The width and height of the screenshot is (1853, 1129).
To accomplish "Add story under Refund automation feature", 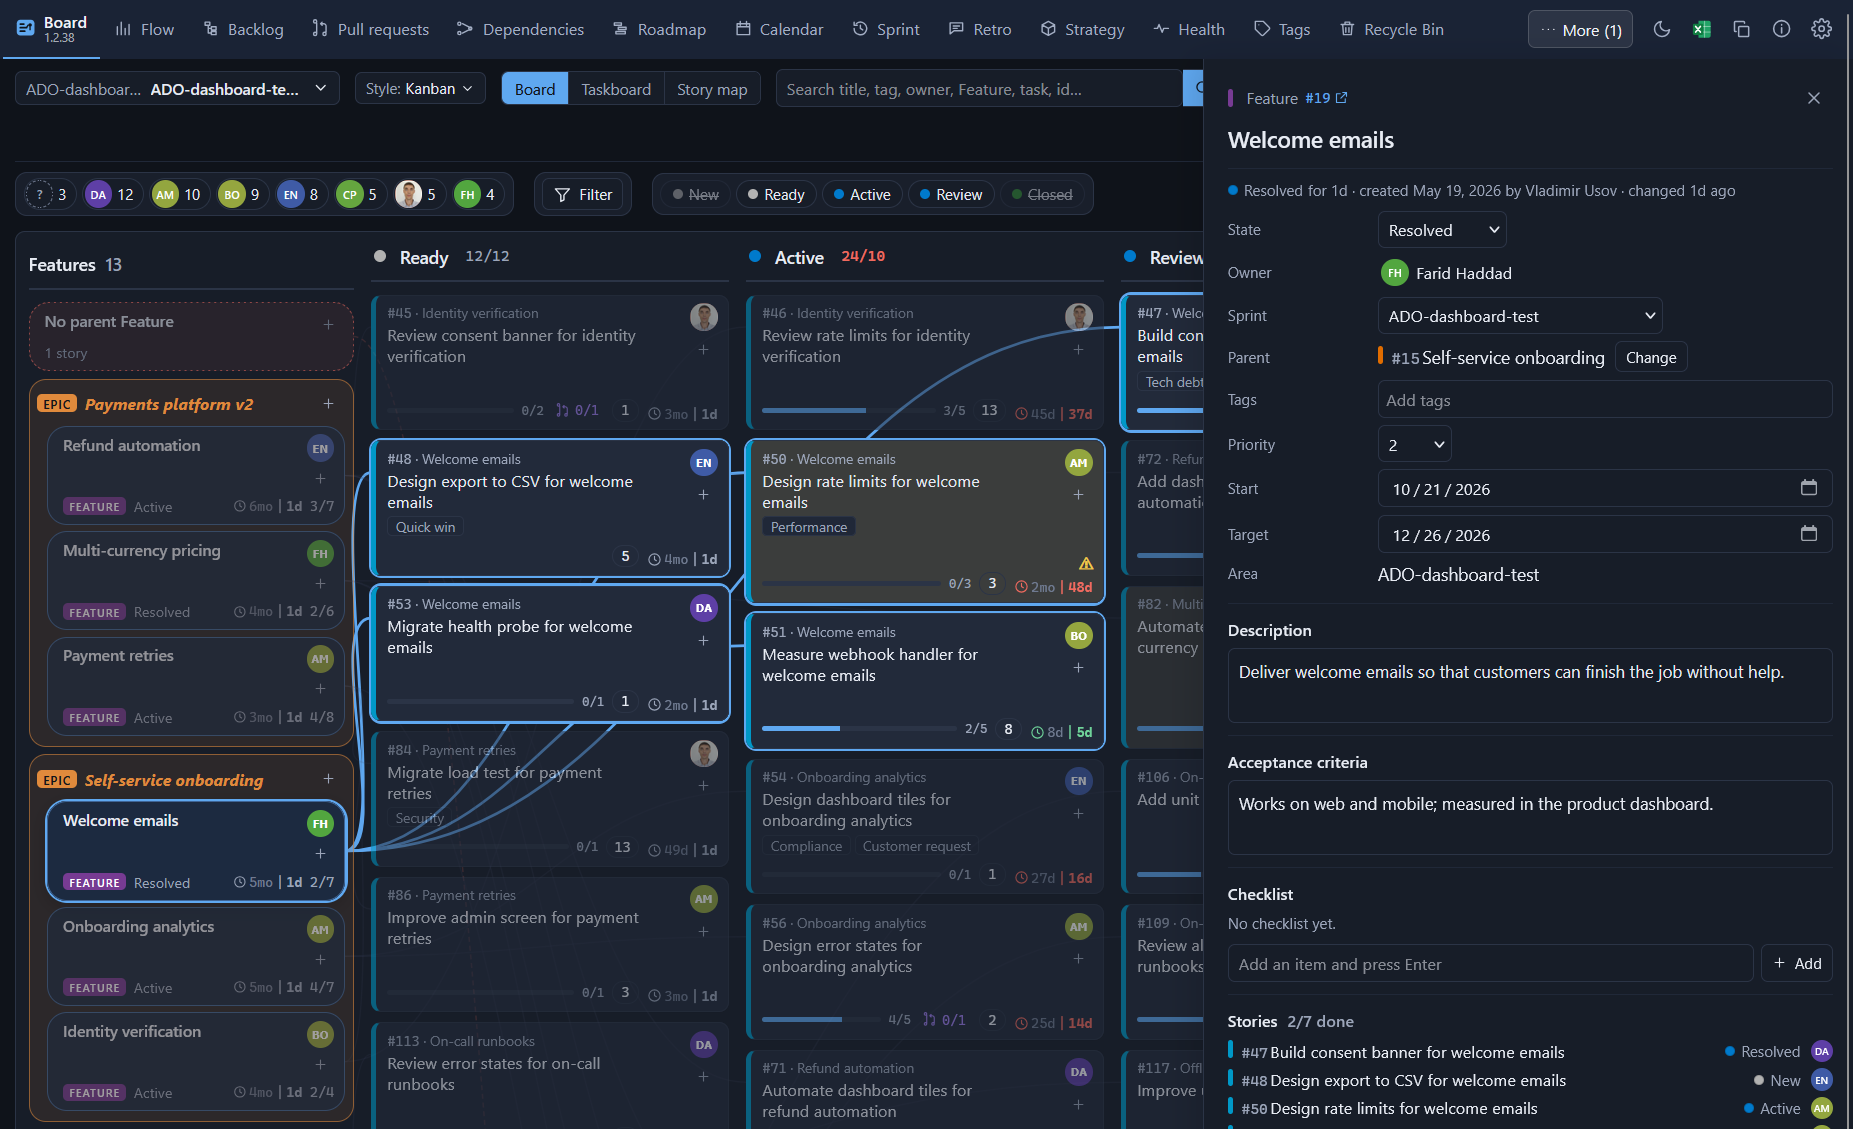I will tap(320, 478).
